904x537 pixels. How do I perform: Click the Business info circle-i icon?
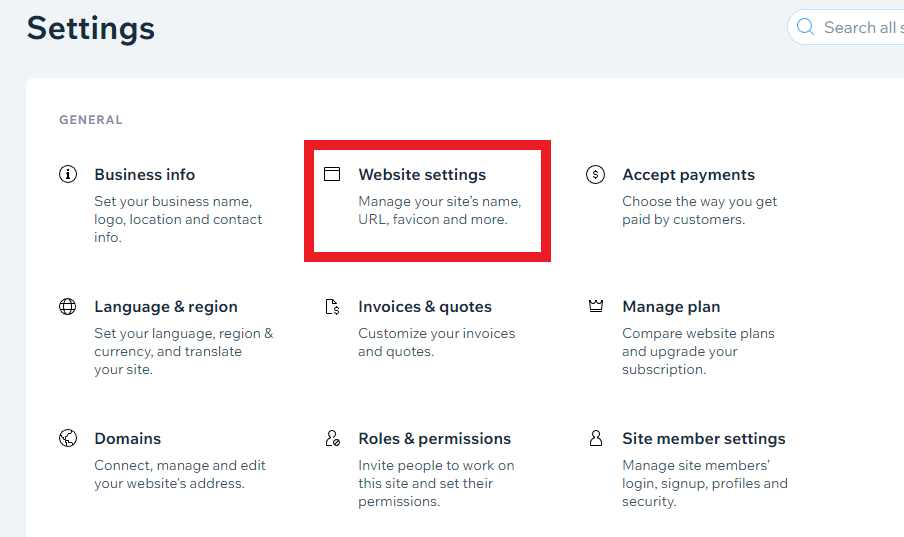click(x=68, y=175)
